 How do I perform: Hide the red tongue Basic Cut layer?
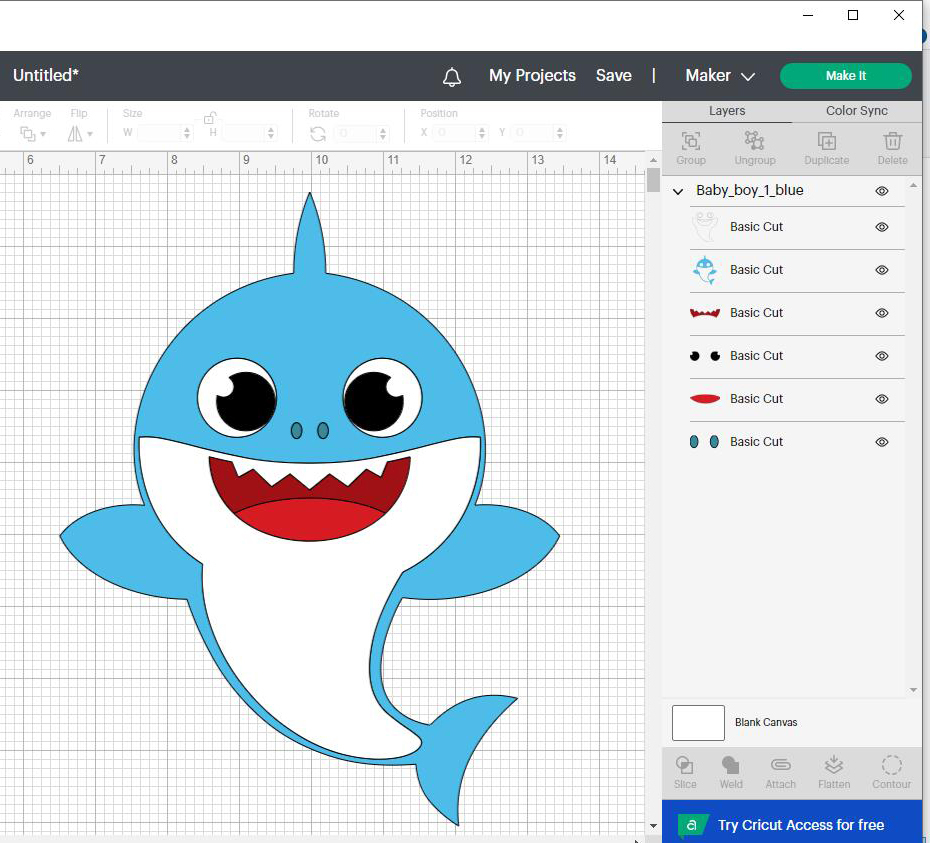tap(882, 399)
